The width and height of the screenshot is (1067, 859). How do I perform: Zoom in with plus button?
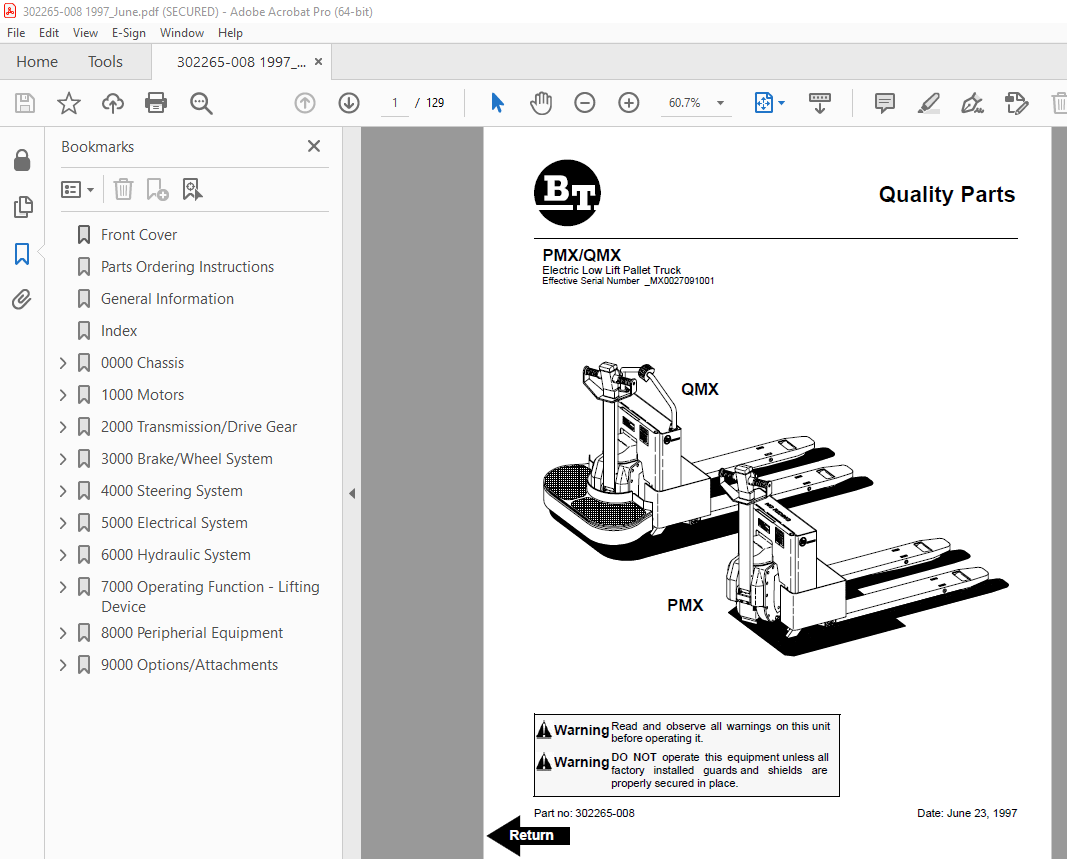pyautogui.click(x=629, y=103)
